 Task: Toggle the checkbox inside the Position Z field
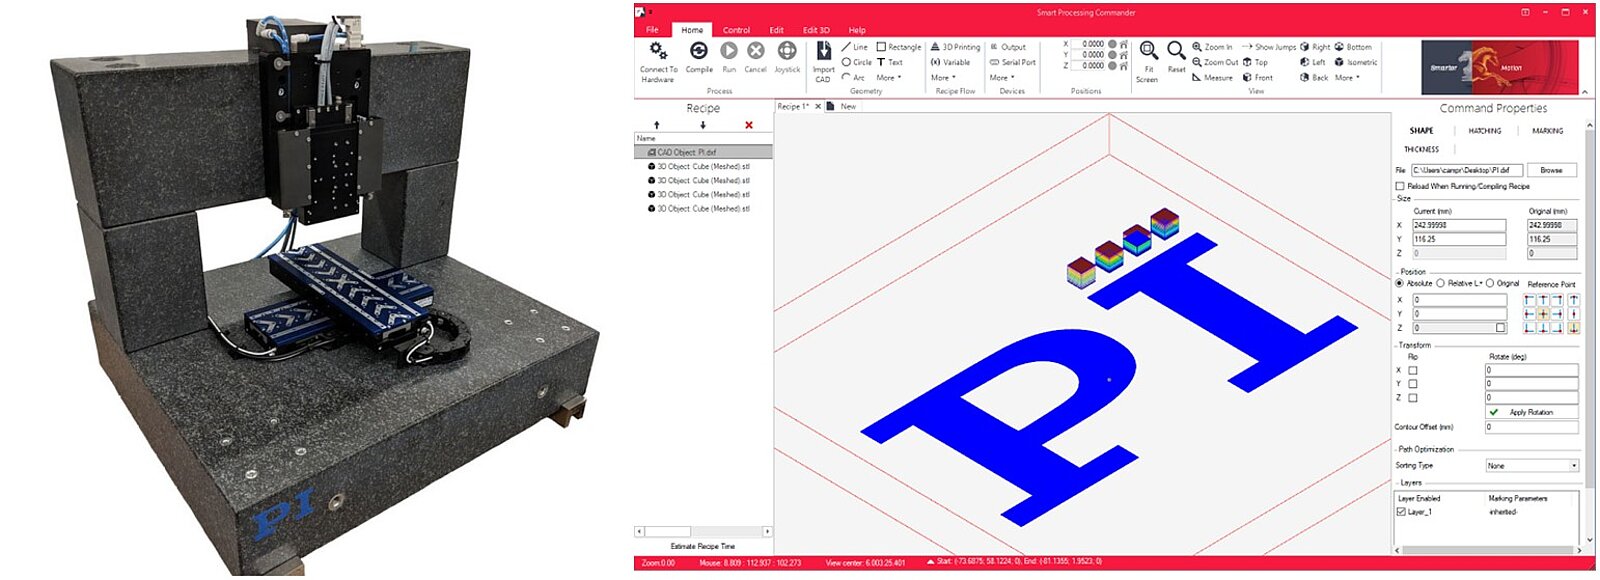click(x=1500, y=328)
